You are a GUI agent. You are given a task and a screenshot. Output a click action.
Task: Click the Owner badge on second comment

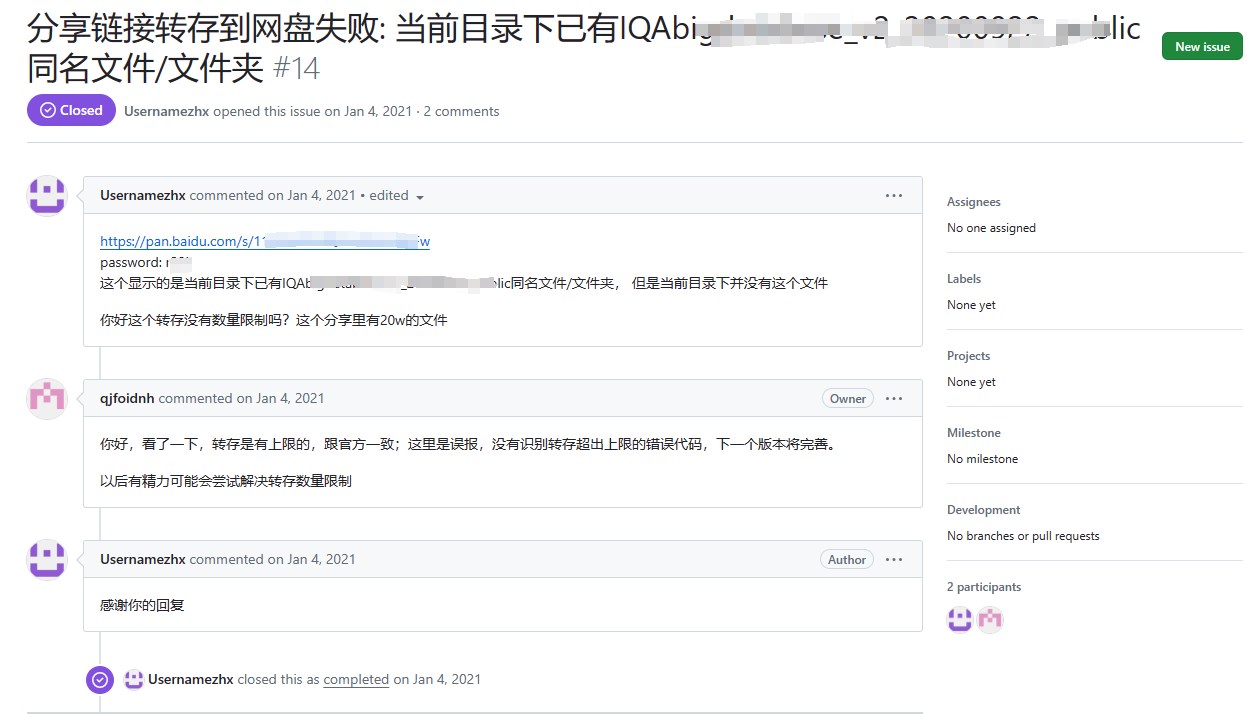847,399
